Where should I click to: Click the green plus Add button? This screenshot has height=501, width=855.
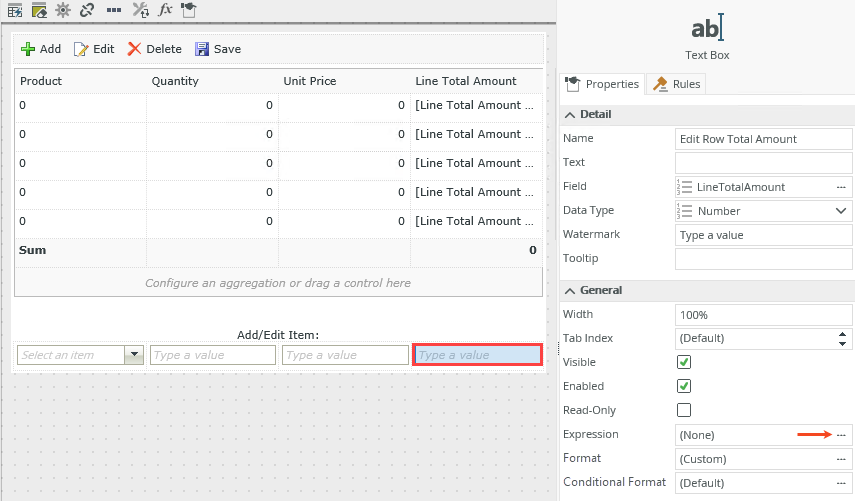pos(42,48)
